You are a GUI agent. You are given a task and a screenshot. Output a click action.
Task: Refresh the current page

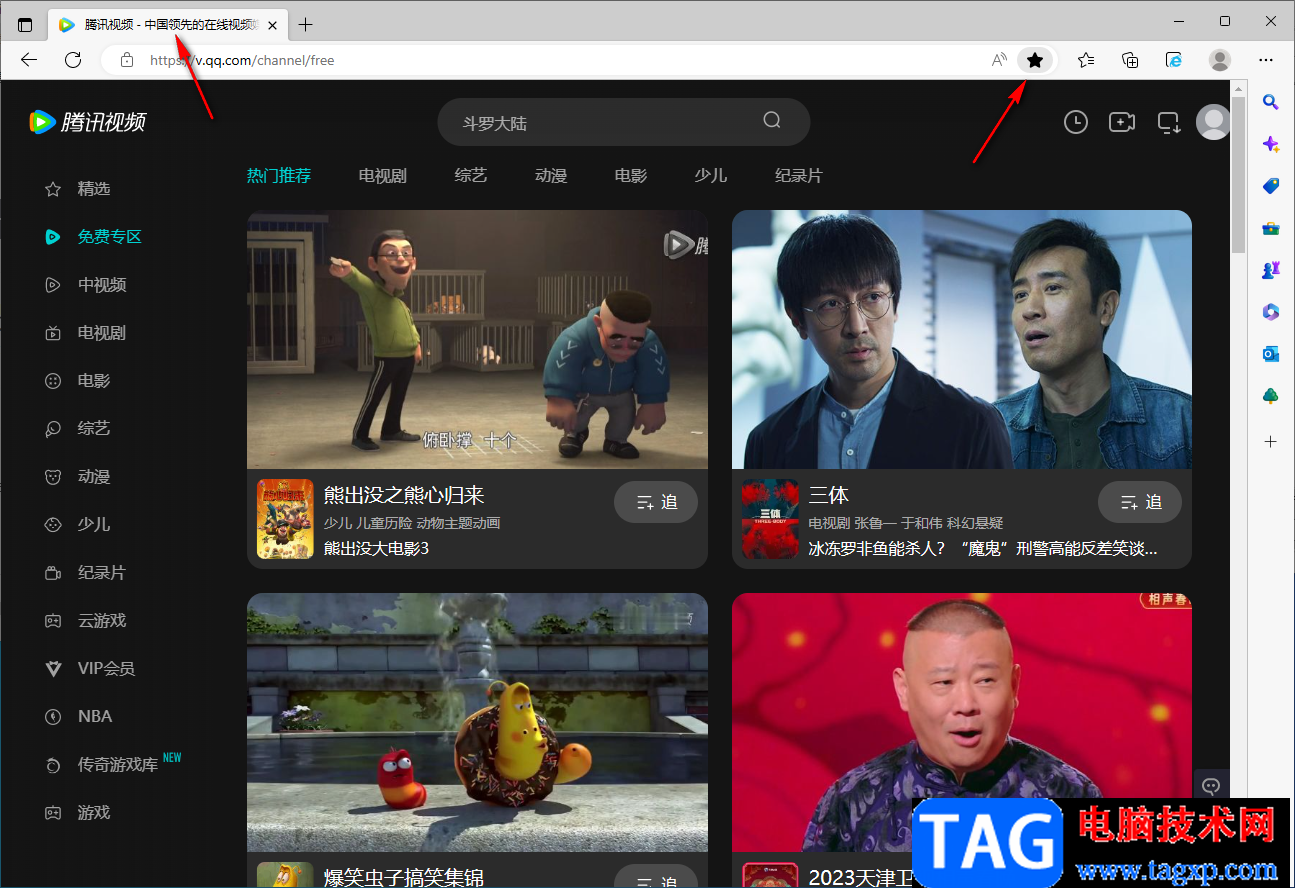click(73, 60)
